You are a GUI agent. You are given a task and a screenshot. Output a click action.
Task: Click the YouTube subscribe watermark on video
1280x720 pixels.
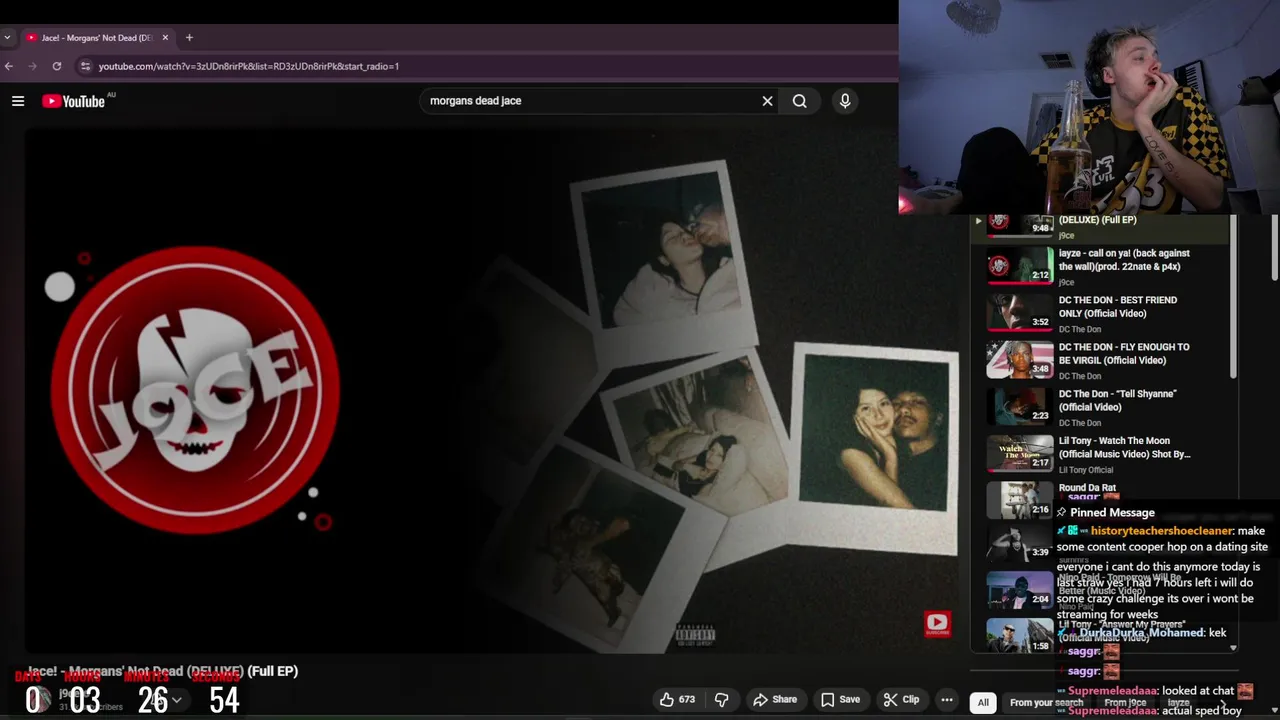[x=937, y=624]
